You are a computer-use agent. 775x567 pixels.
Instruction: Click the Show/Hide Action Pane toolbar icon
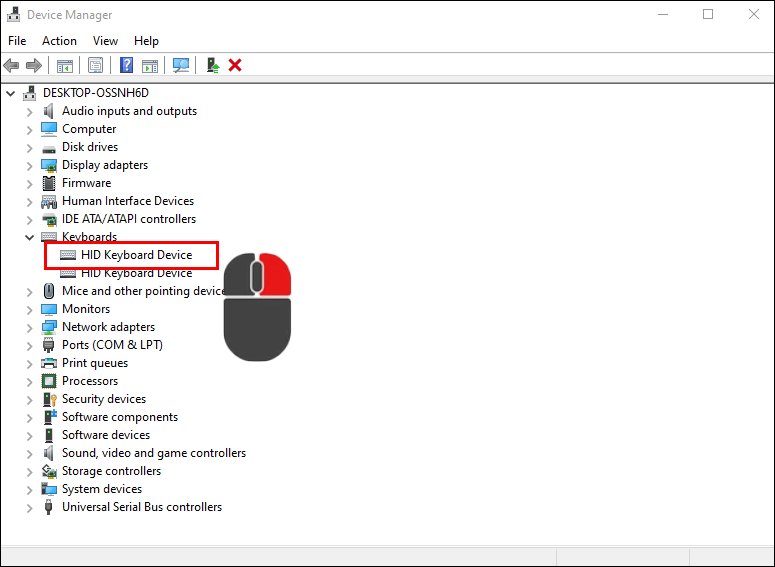(x=150, y=65)
